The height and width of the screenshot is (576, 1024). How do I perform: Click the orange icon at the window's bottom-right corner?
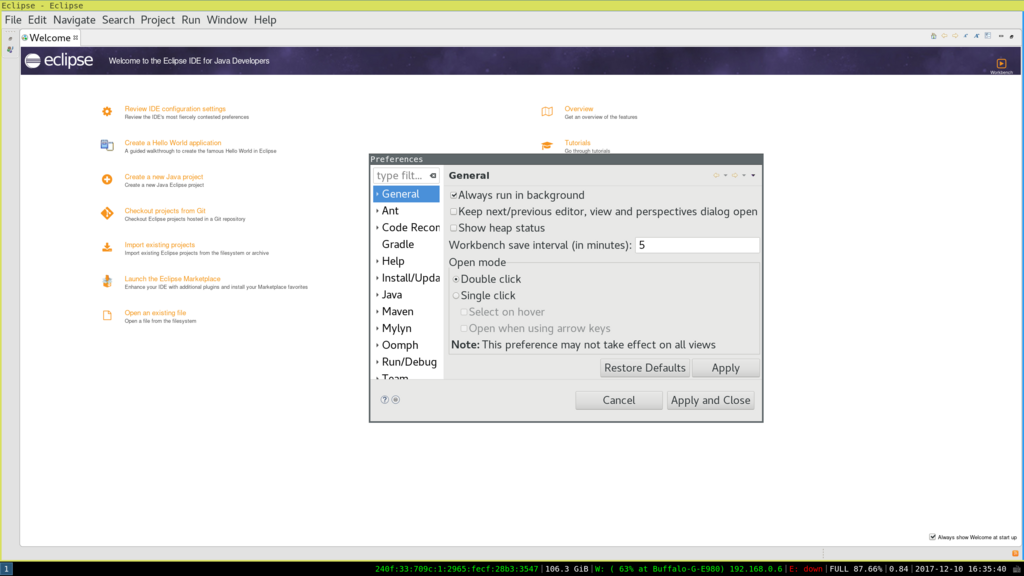[x=1015, y=553]
